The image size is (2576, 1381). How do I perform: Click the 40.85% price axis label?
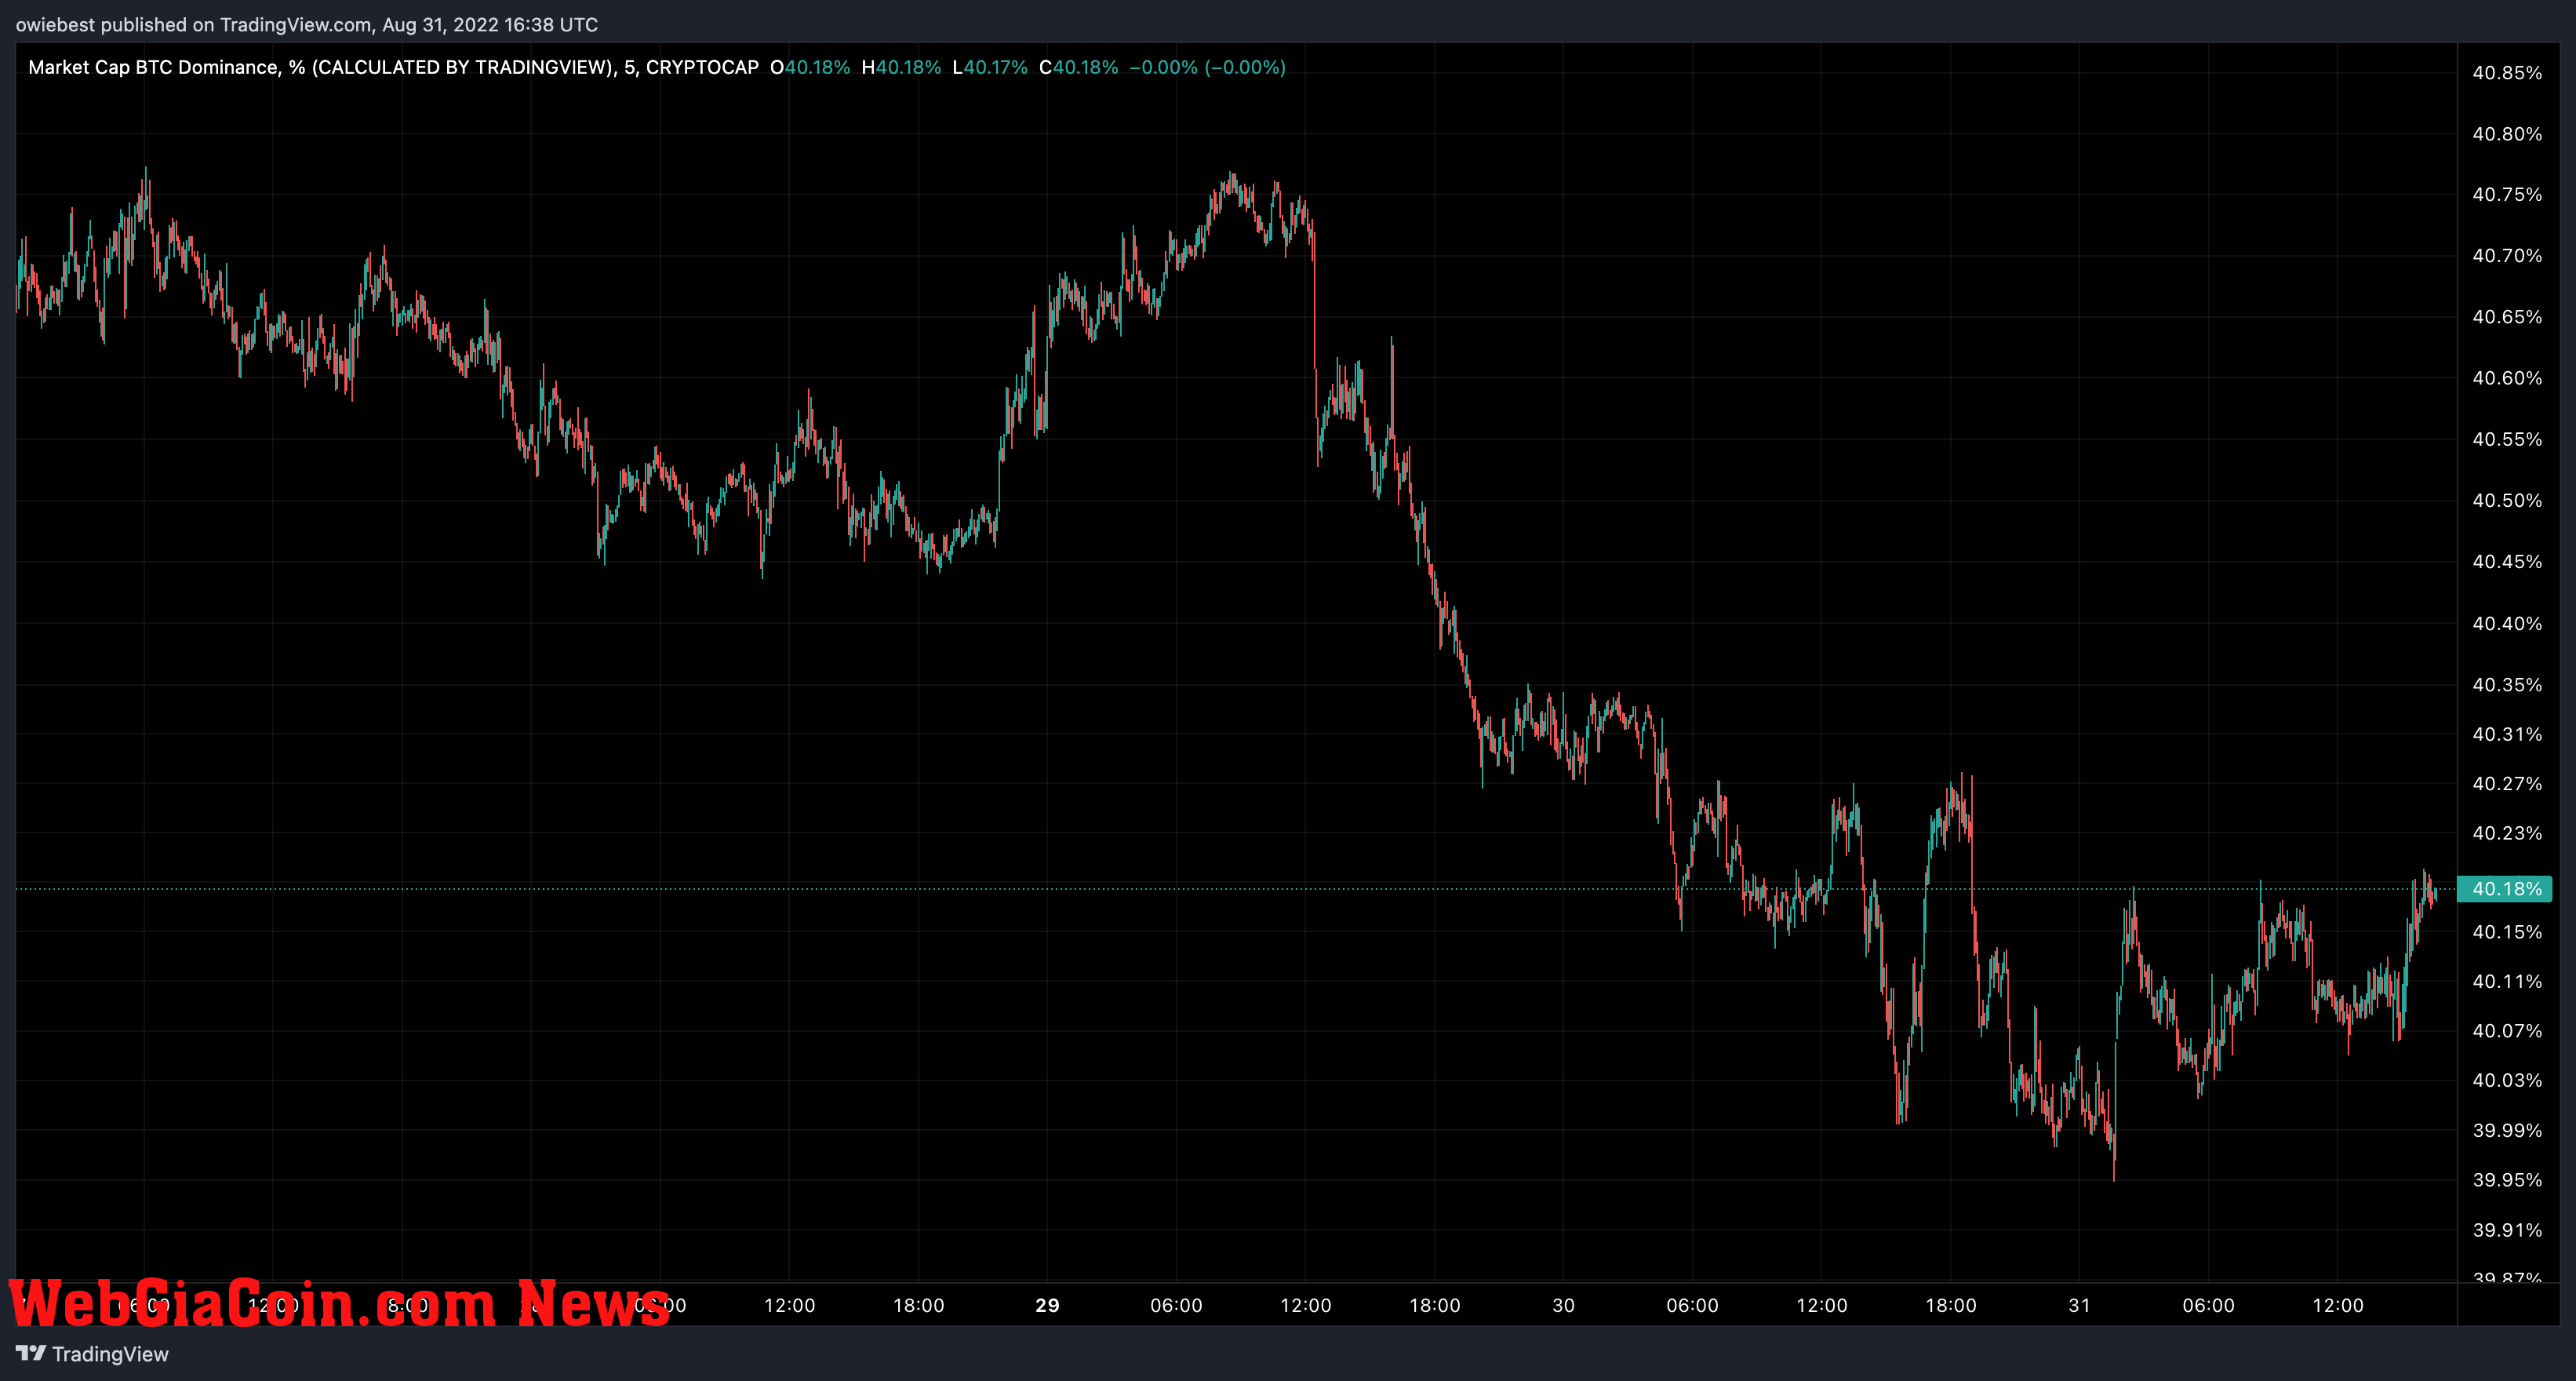pos(2507,72)
